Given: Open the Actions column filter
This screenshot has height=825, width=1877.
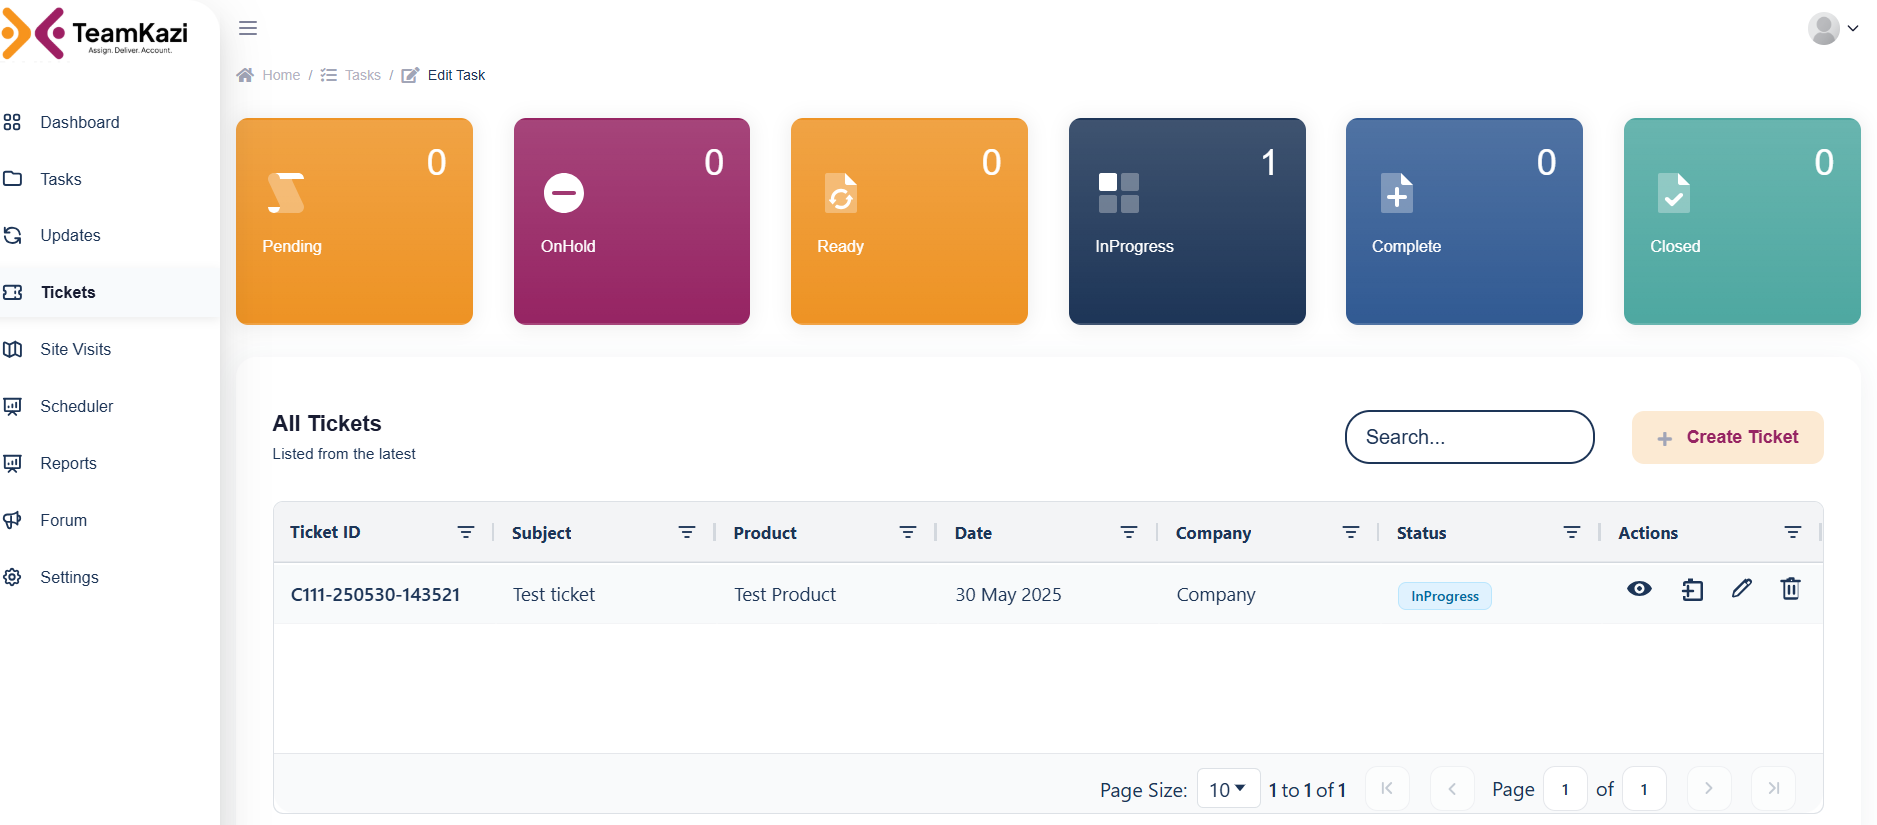Looking at the screenshot, I should [1793, 532].
